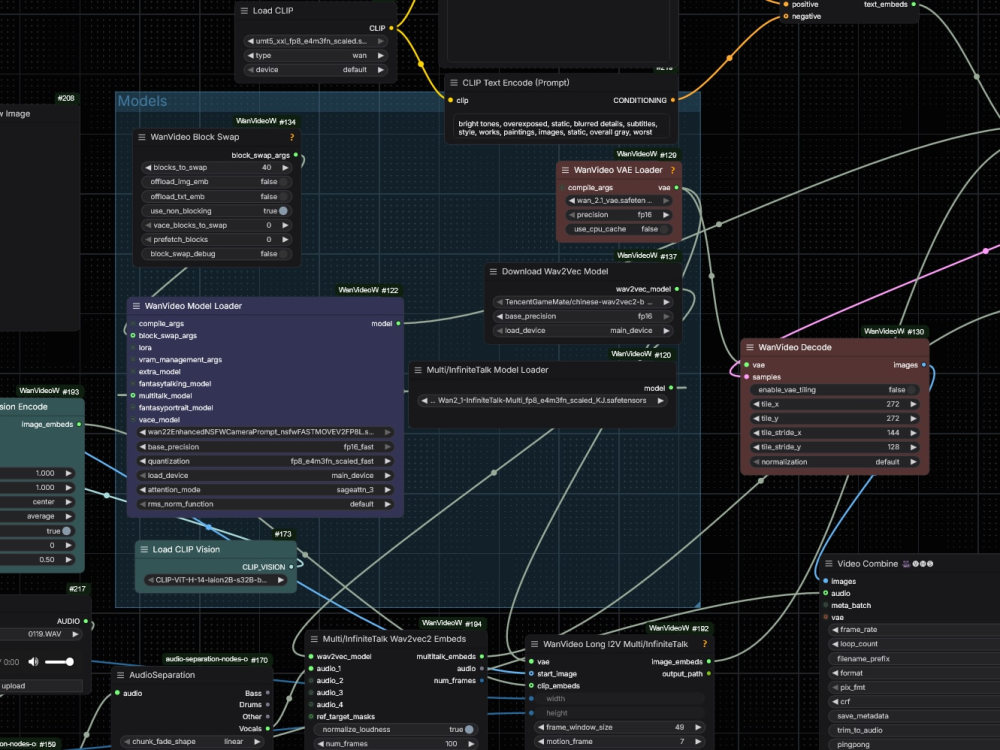Image resolution: width=1000 pixels, height=750 pixels.
Task: Open Model Loader quantization dropdown
Action: pyautogui.click(x=265, y=461)
